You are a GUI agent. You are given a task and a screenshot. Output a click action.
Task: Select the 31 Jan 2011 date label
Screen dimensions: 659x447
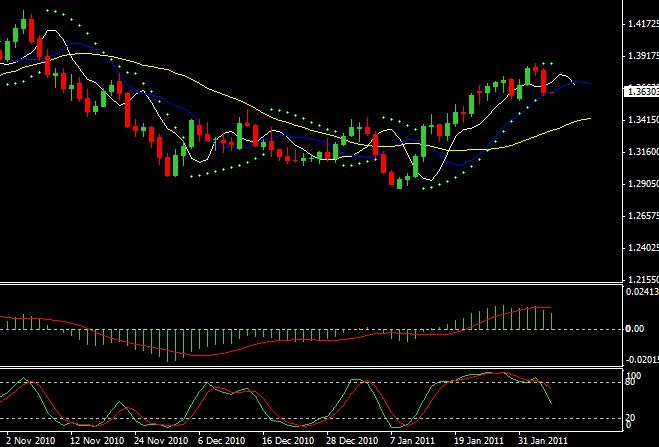[x=545, y=441]
